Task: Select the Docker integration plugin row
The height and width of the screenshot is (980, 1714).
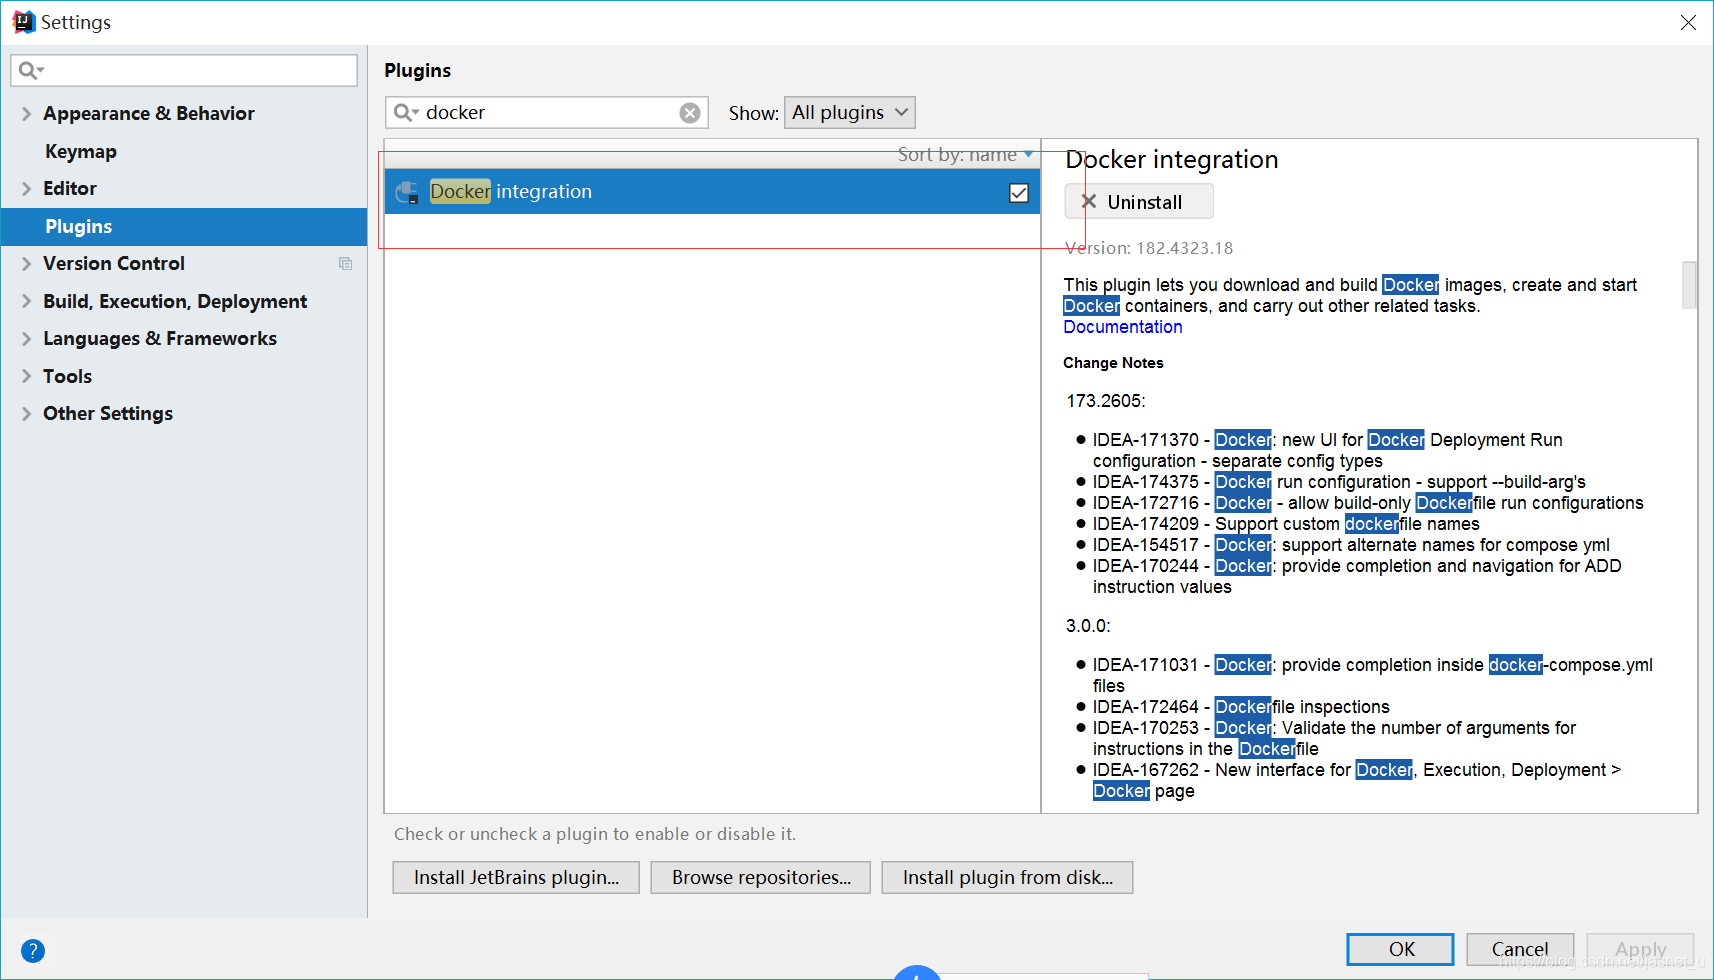Action: (x=712, y=192)
